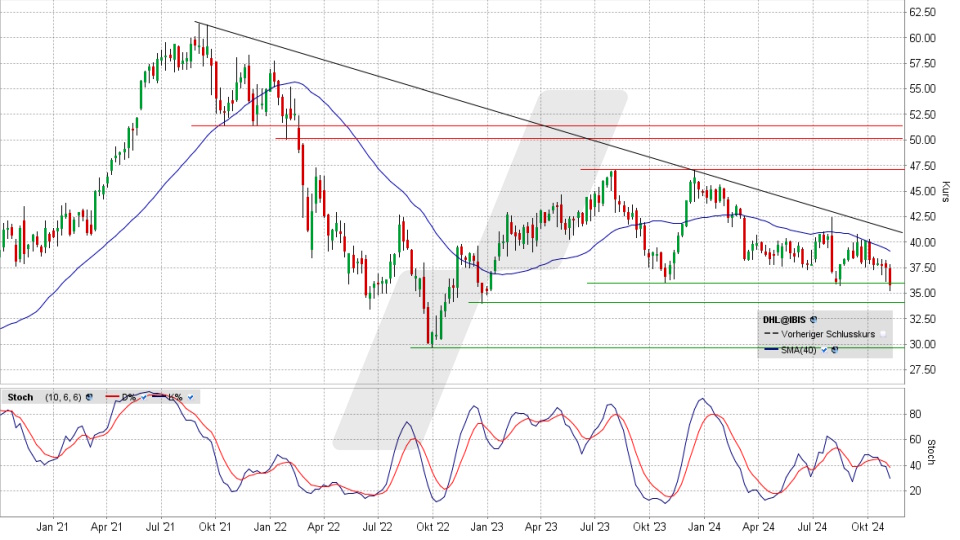Click the 47.50 price axis label
Screen dimensions: 960x540
[x=921, y=165]
